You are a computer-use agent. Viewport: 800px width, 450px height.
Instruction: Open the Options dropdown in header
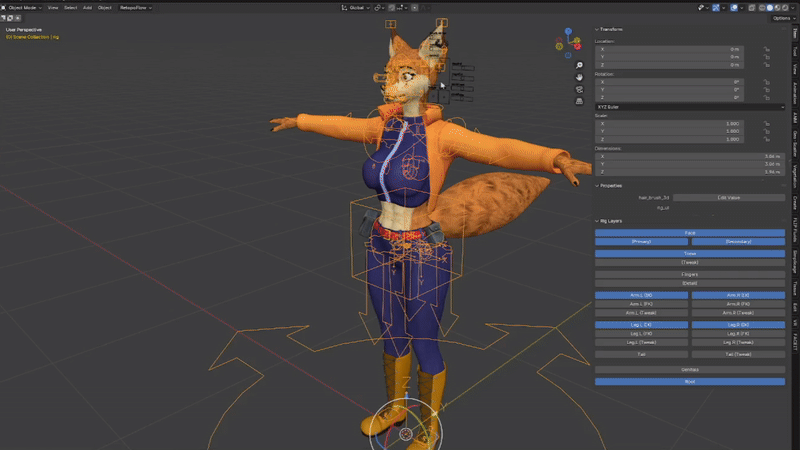click(784, 18)
